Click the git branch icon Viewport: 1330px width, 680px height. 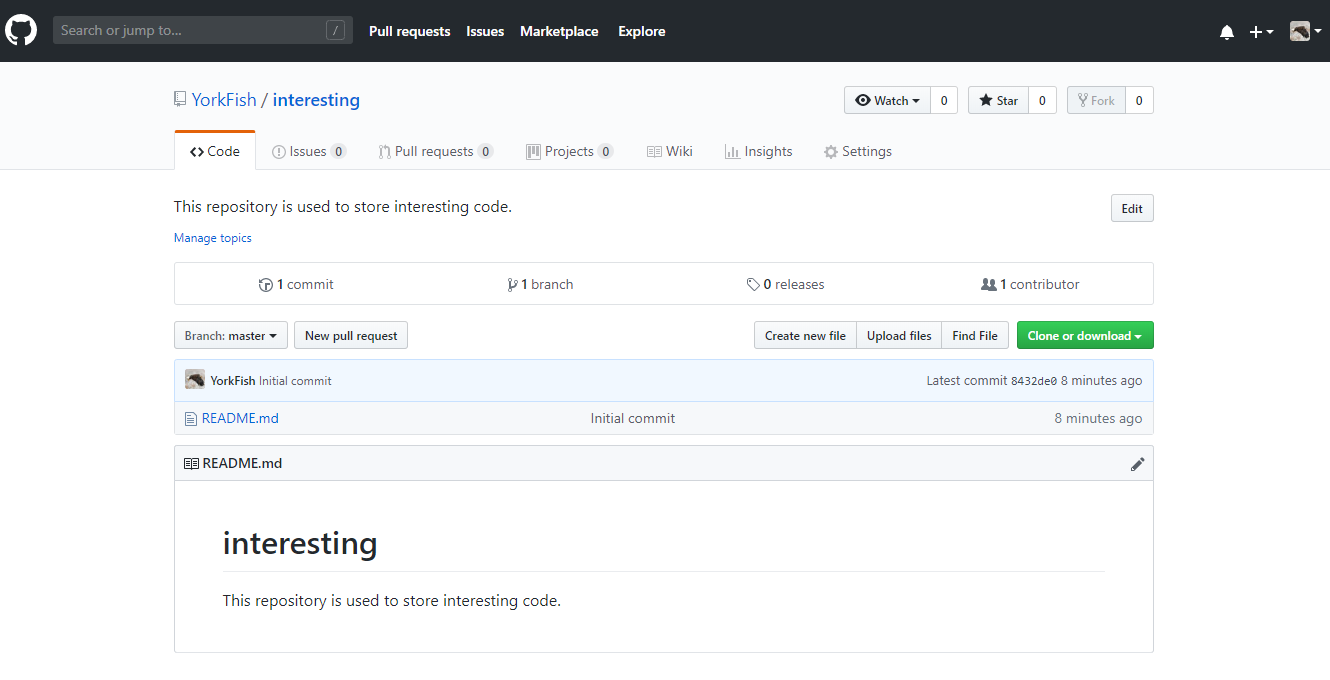coord(513,284)
